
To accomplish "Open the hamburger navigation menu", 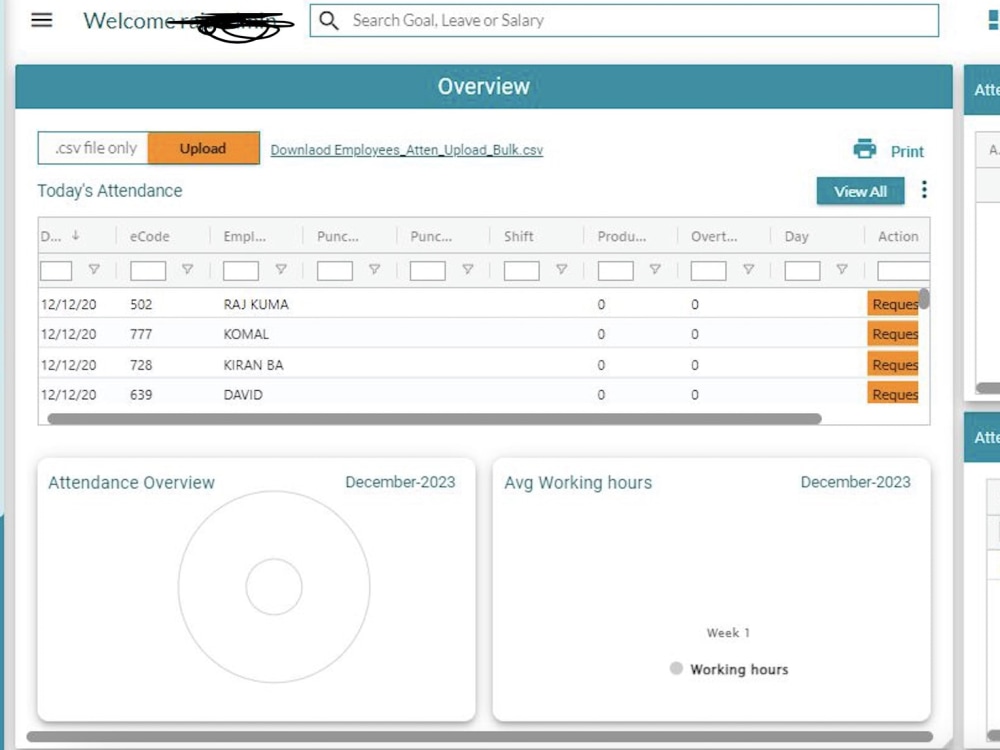I will tap(42, 20).
